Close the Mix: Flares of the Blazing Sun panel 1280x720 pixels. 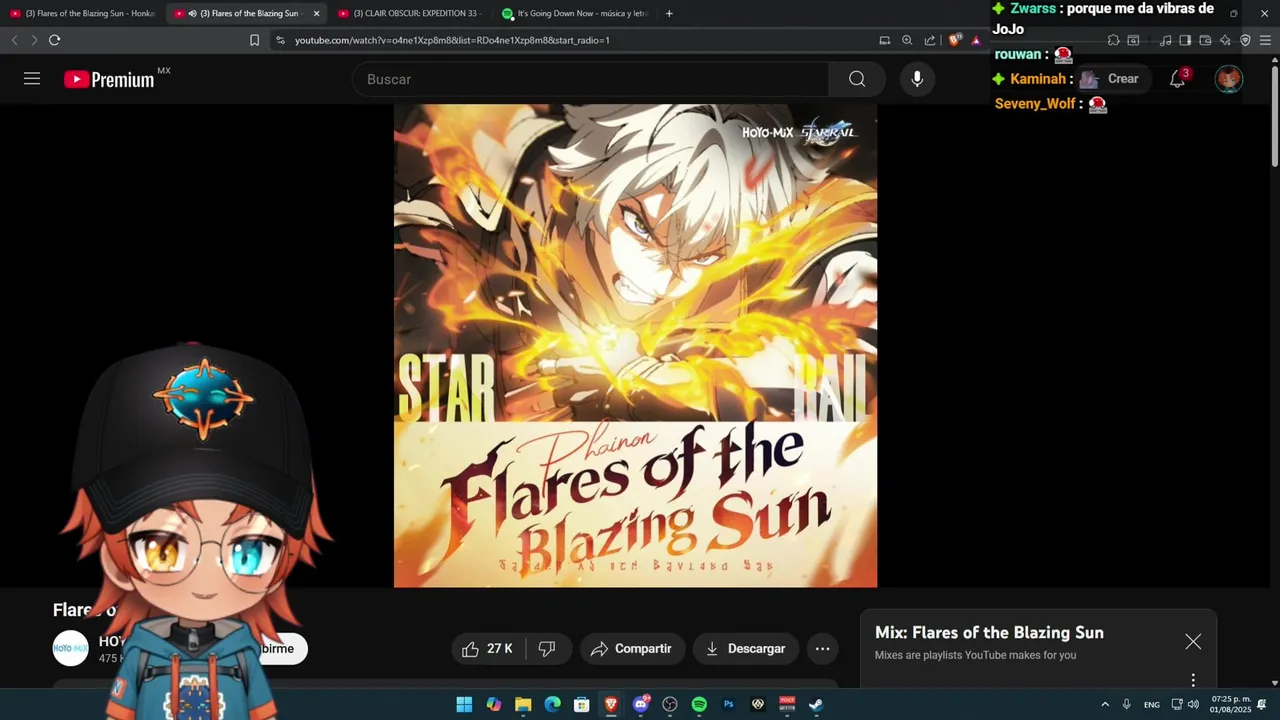(1193, 642)
